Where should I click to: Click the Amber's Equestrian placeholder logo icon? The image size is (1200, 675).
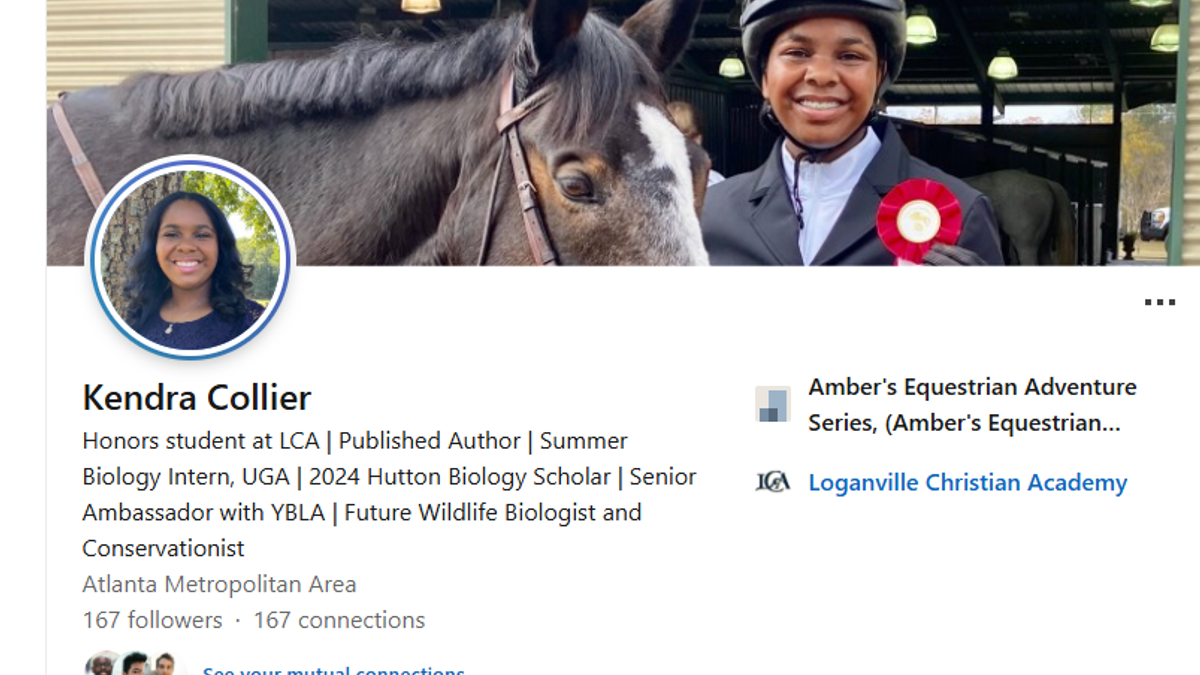(x=772, y=404)
